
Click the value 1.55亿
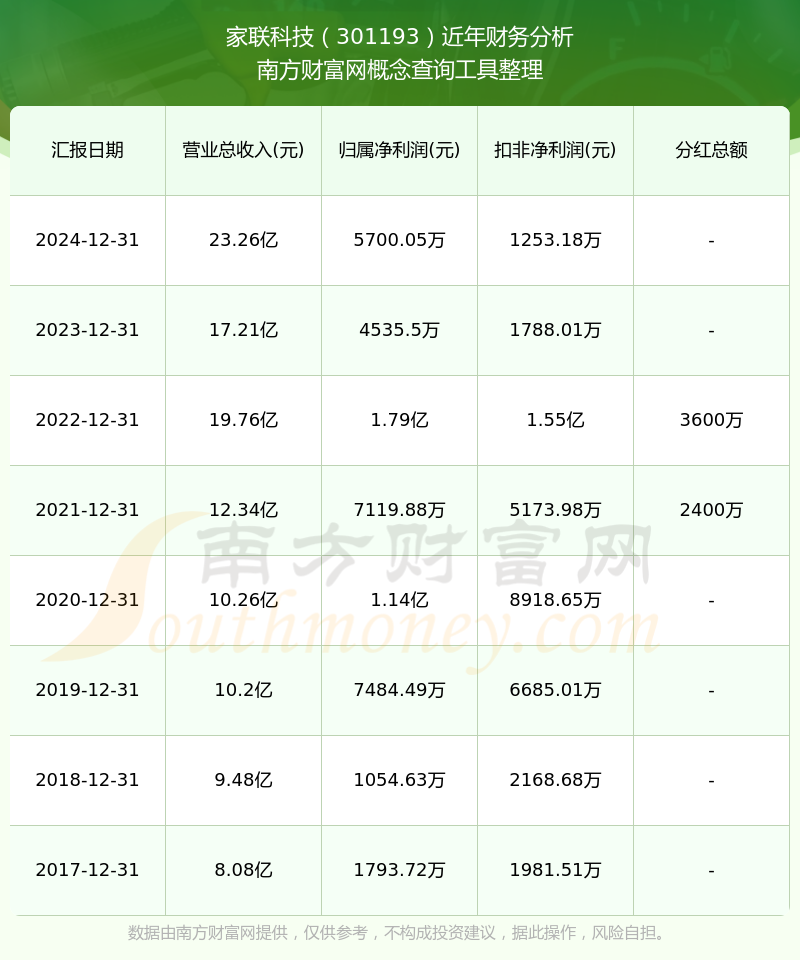coord(555,420)
